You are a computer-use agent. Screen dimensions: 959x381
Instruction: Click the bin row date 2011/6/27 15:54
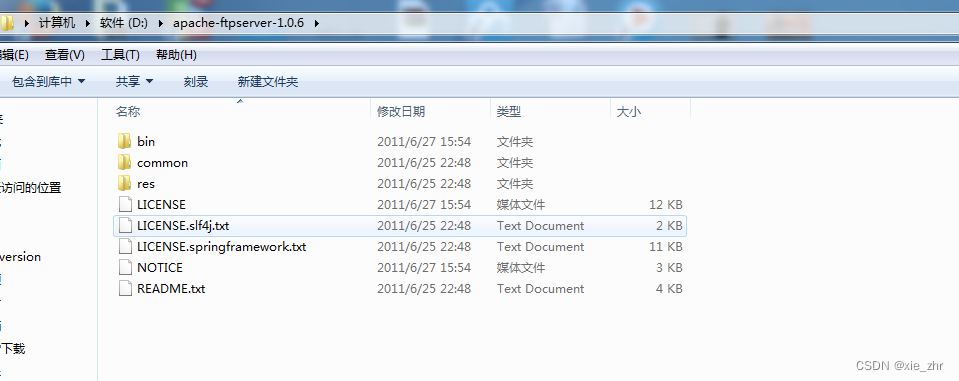(424, 142)
